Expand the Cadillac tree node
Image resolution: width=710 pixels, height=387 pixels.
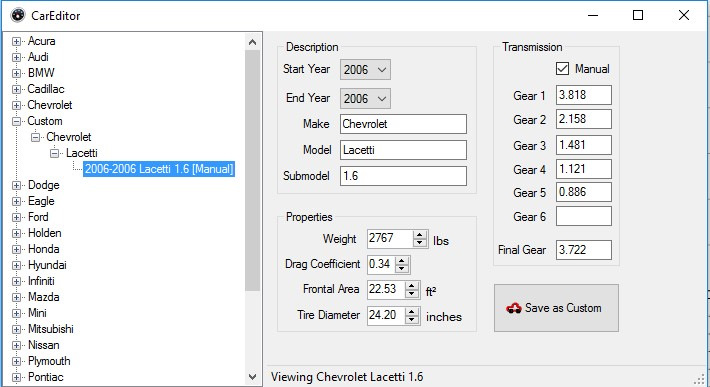tap(16, 89)
